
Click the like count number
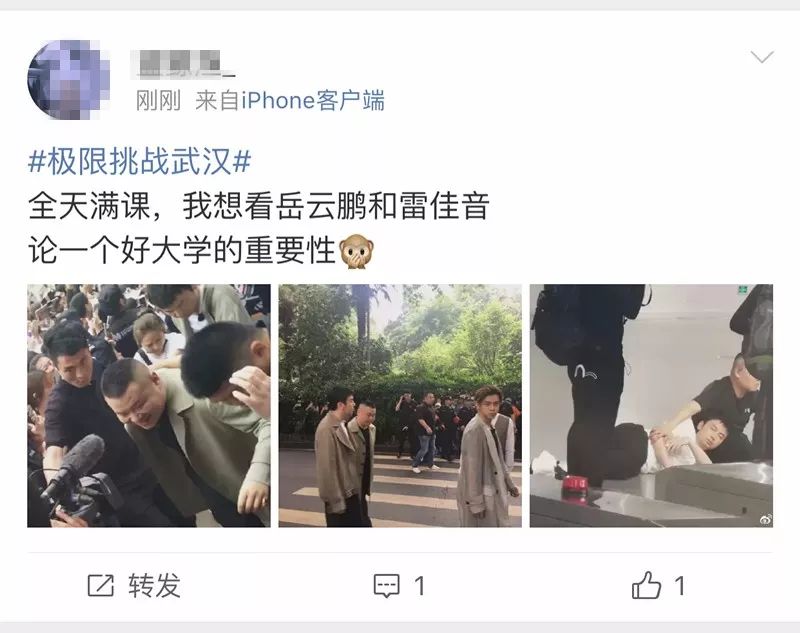[680, 586]
